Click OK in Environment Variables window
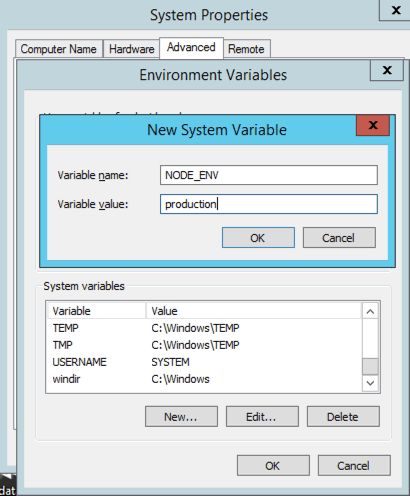The width and height of the screenshot is (410, 496). pos(273,465)
